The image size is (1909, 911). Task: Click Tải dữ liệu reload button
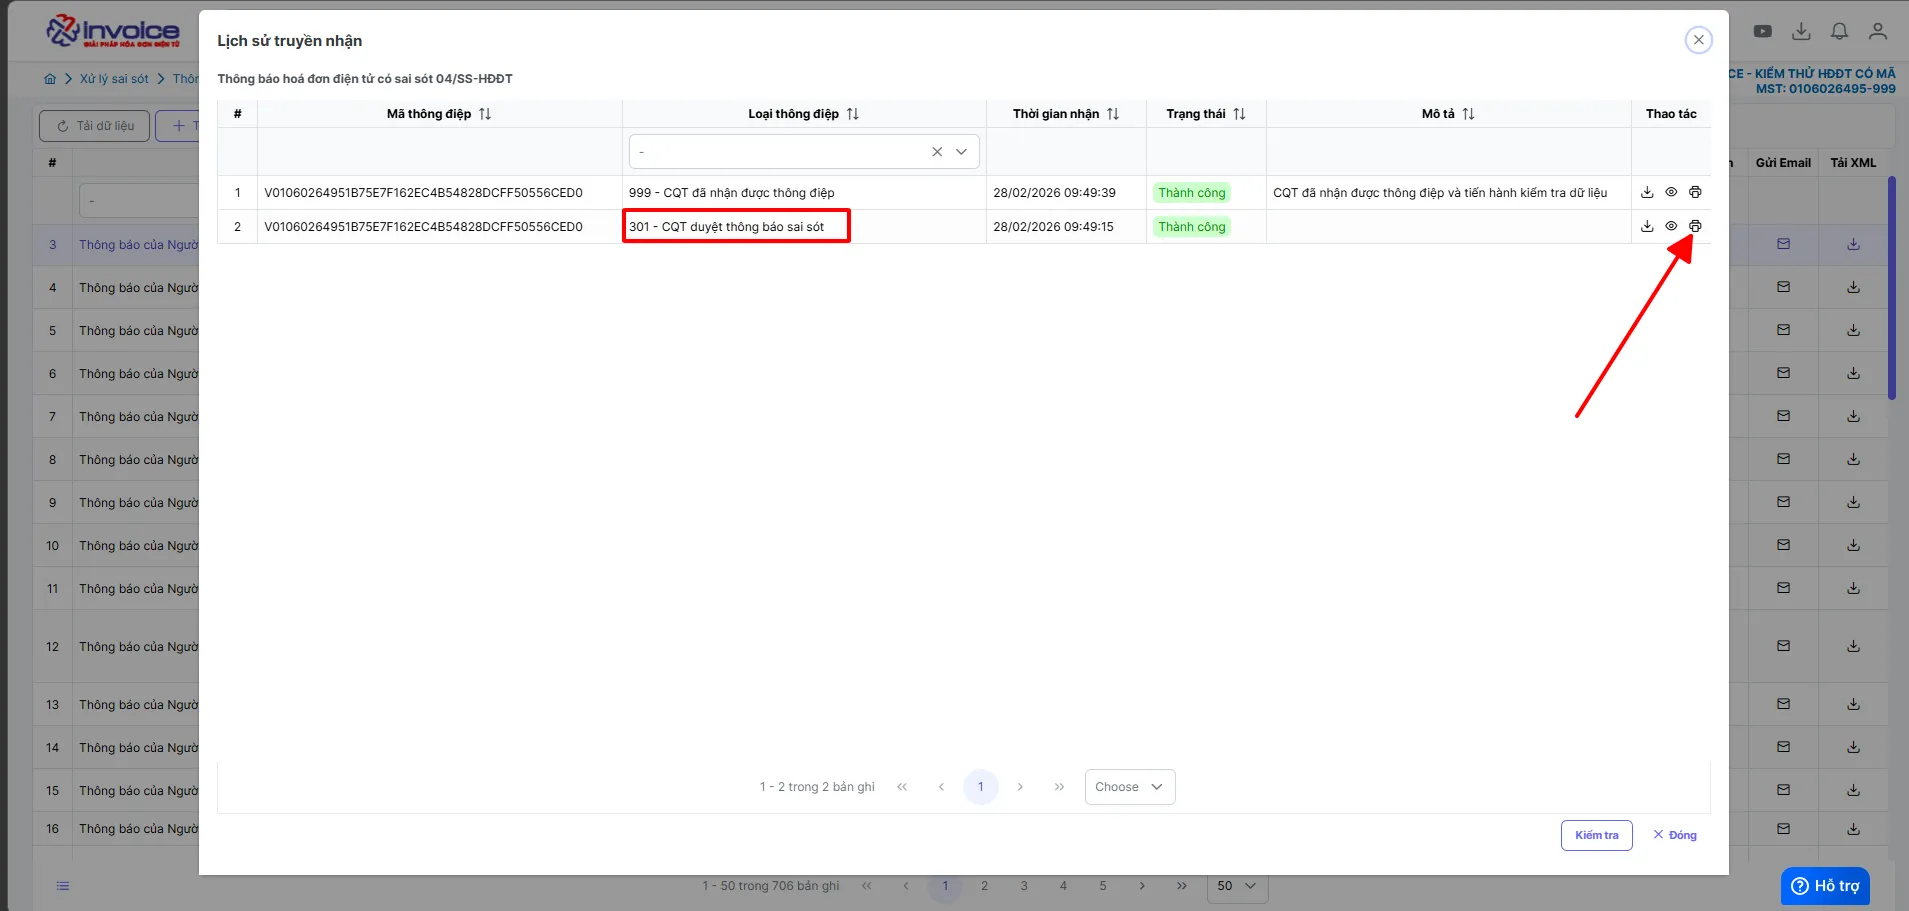(x=95, y=126)
